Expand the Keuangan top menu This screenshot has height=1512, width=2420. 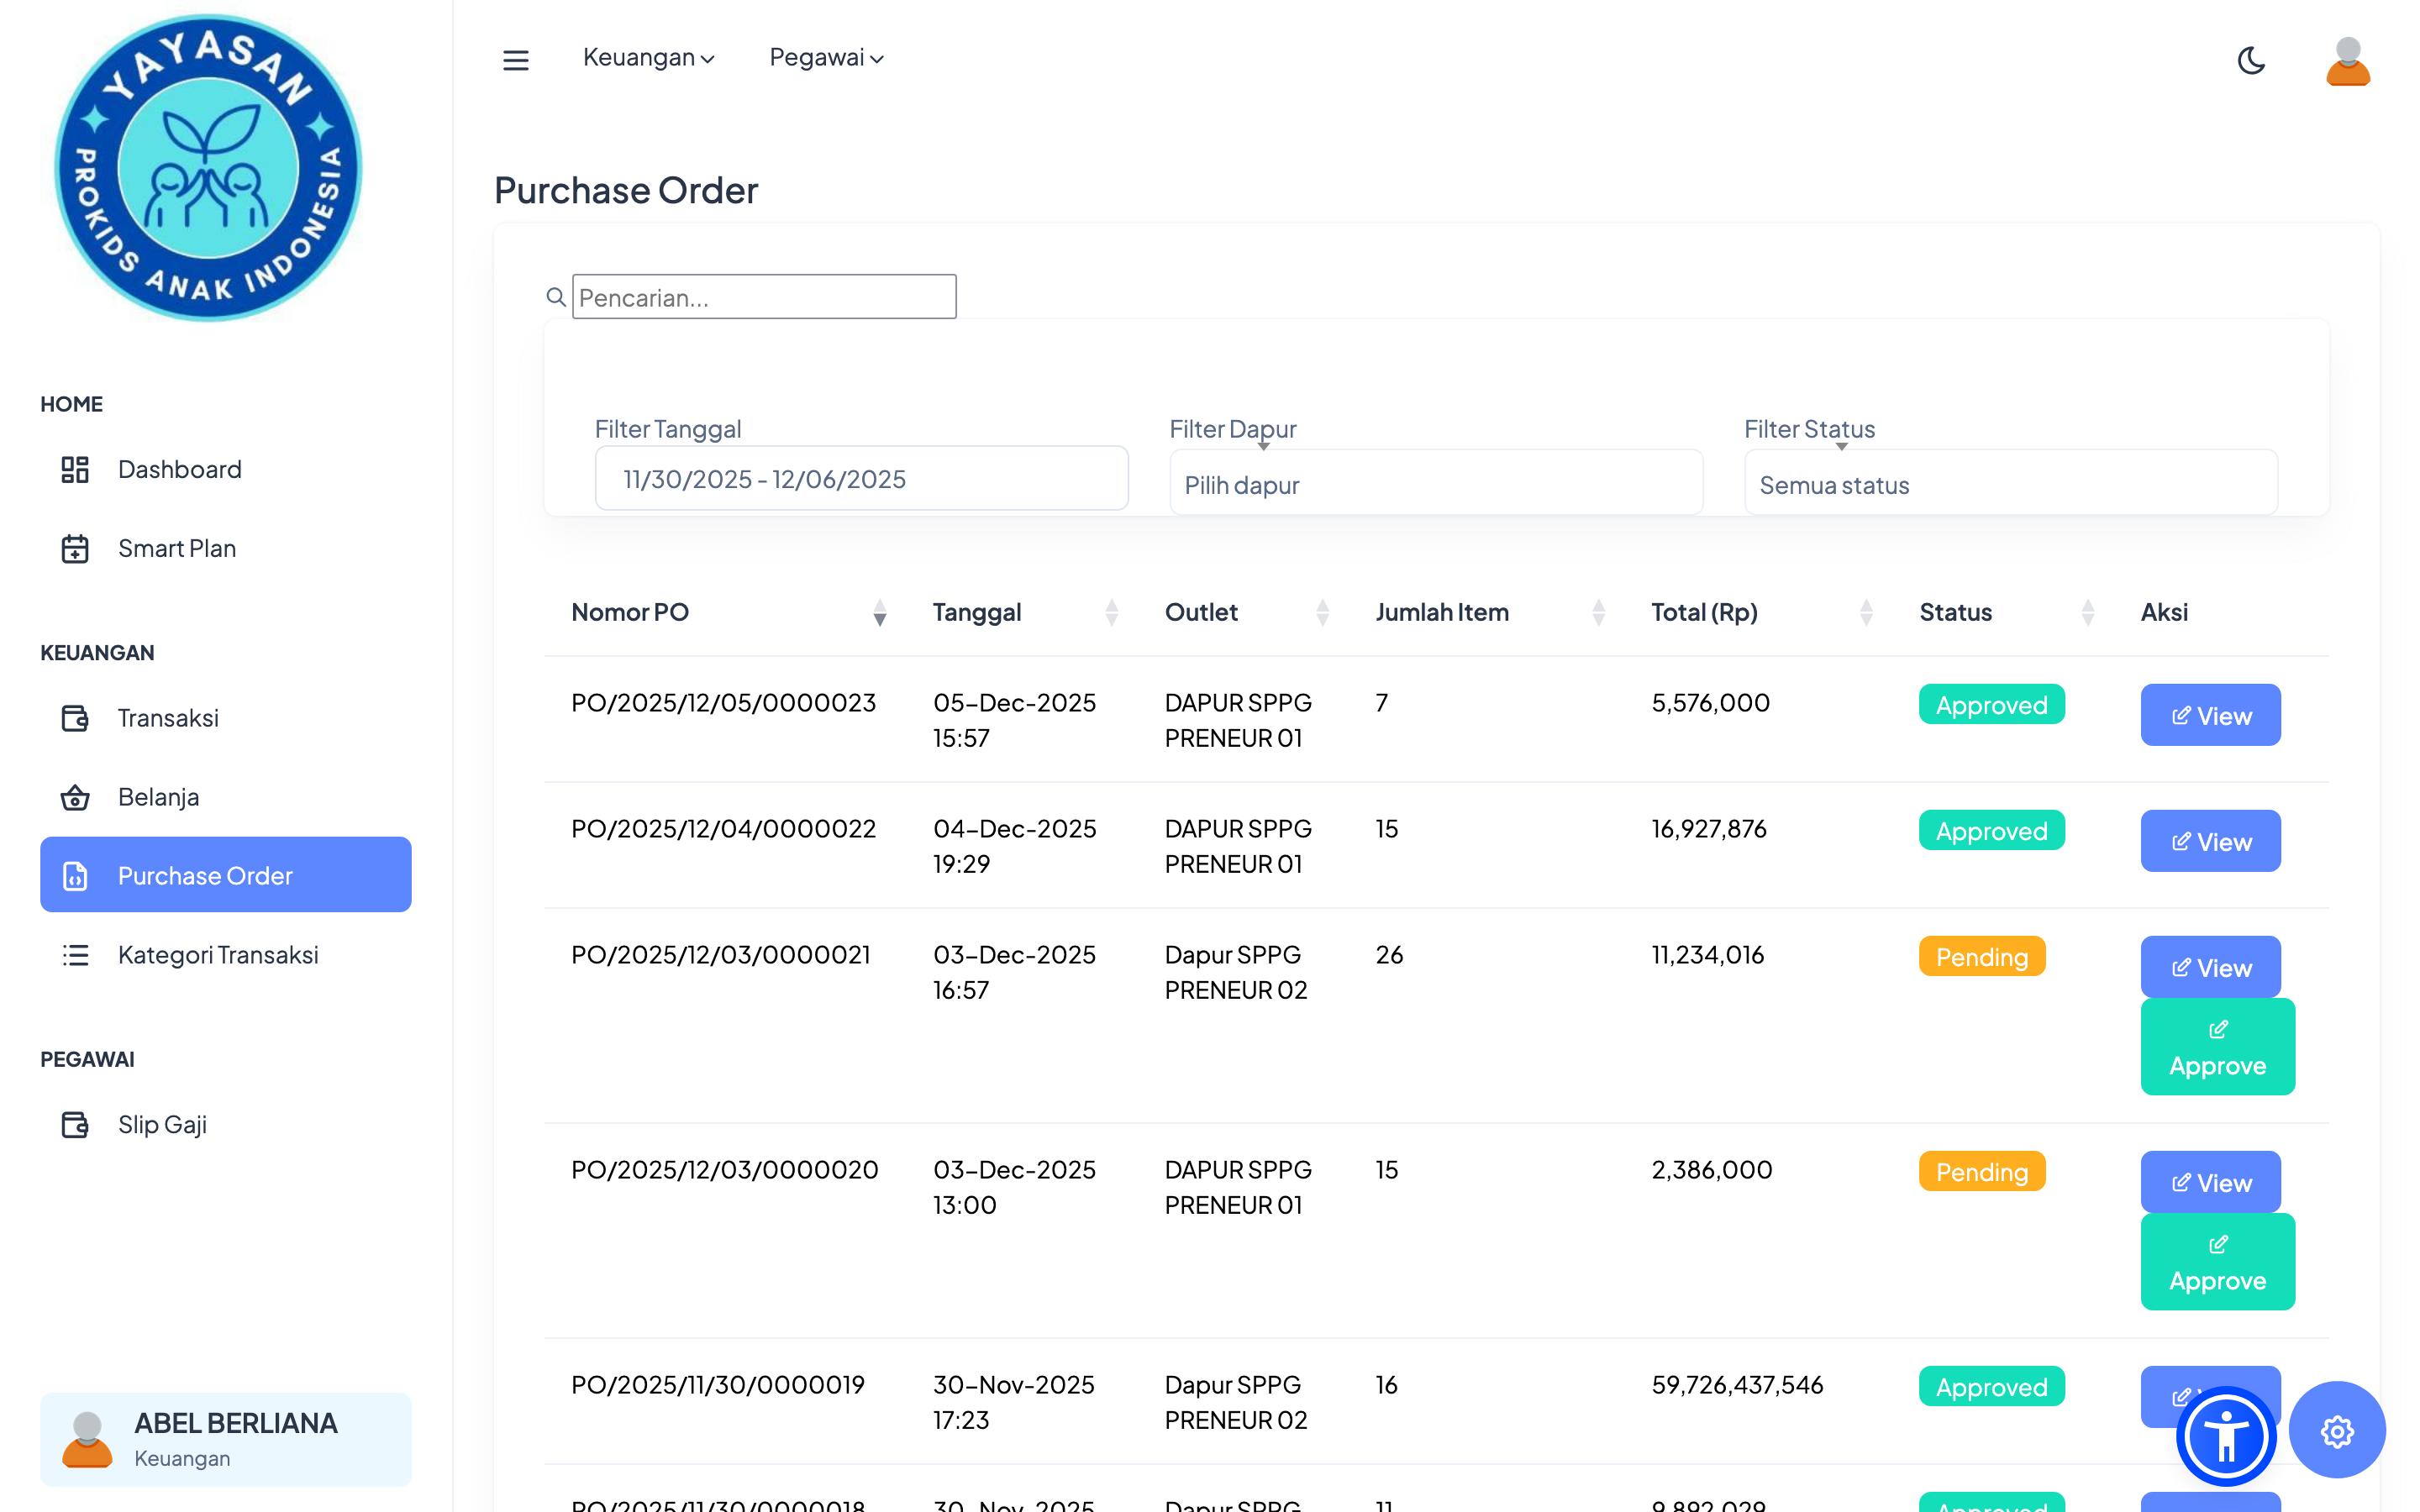648,58
